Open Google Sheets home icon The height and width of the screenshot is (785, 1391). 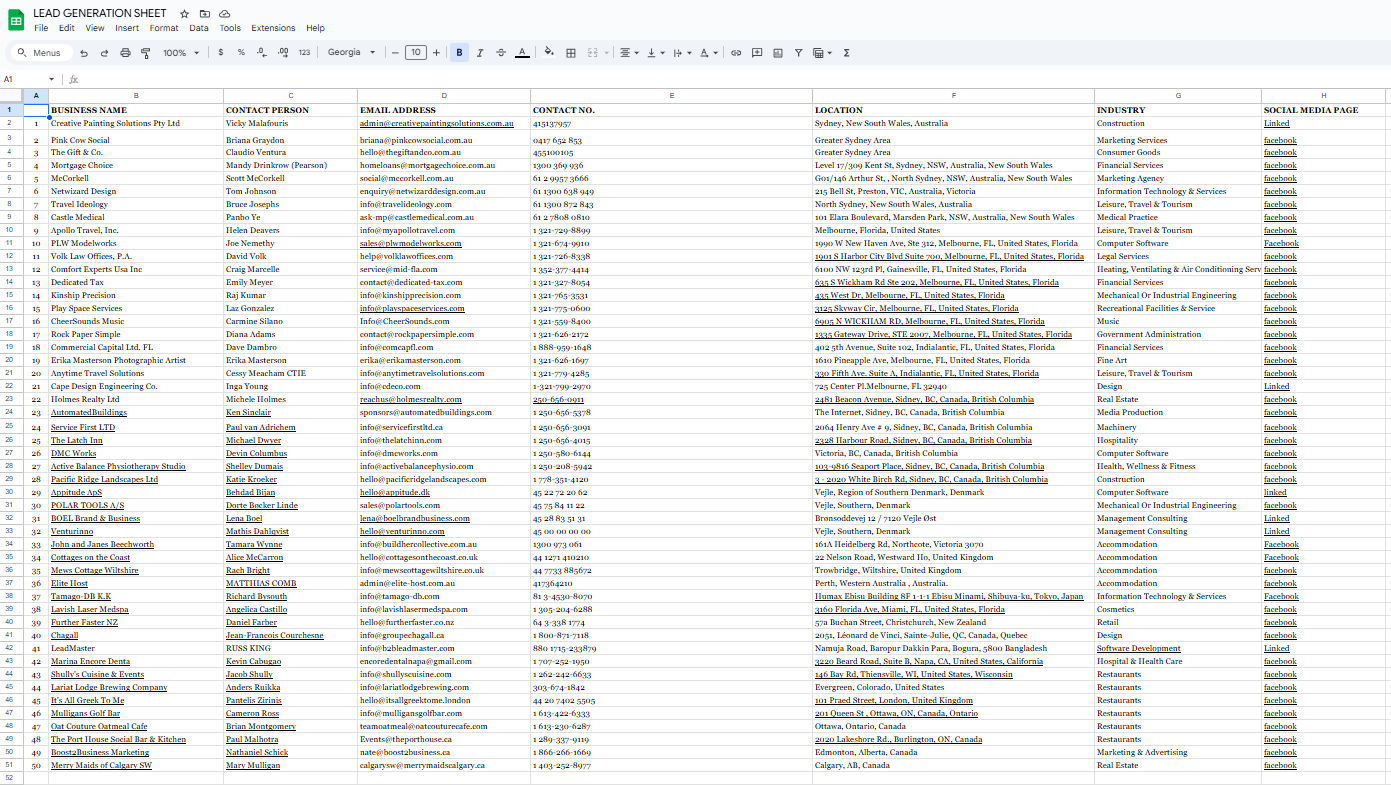16,19
